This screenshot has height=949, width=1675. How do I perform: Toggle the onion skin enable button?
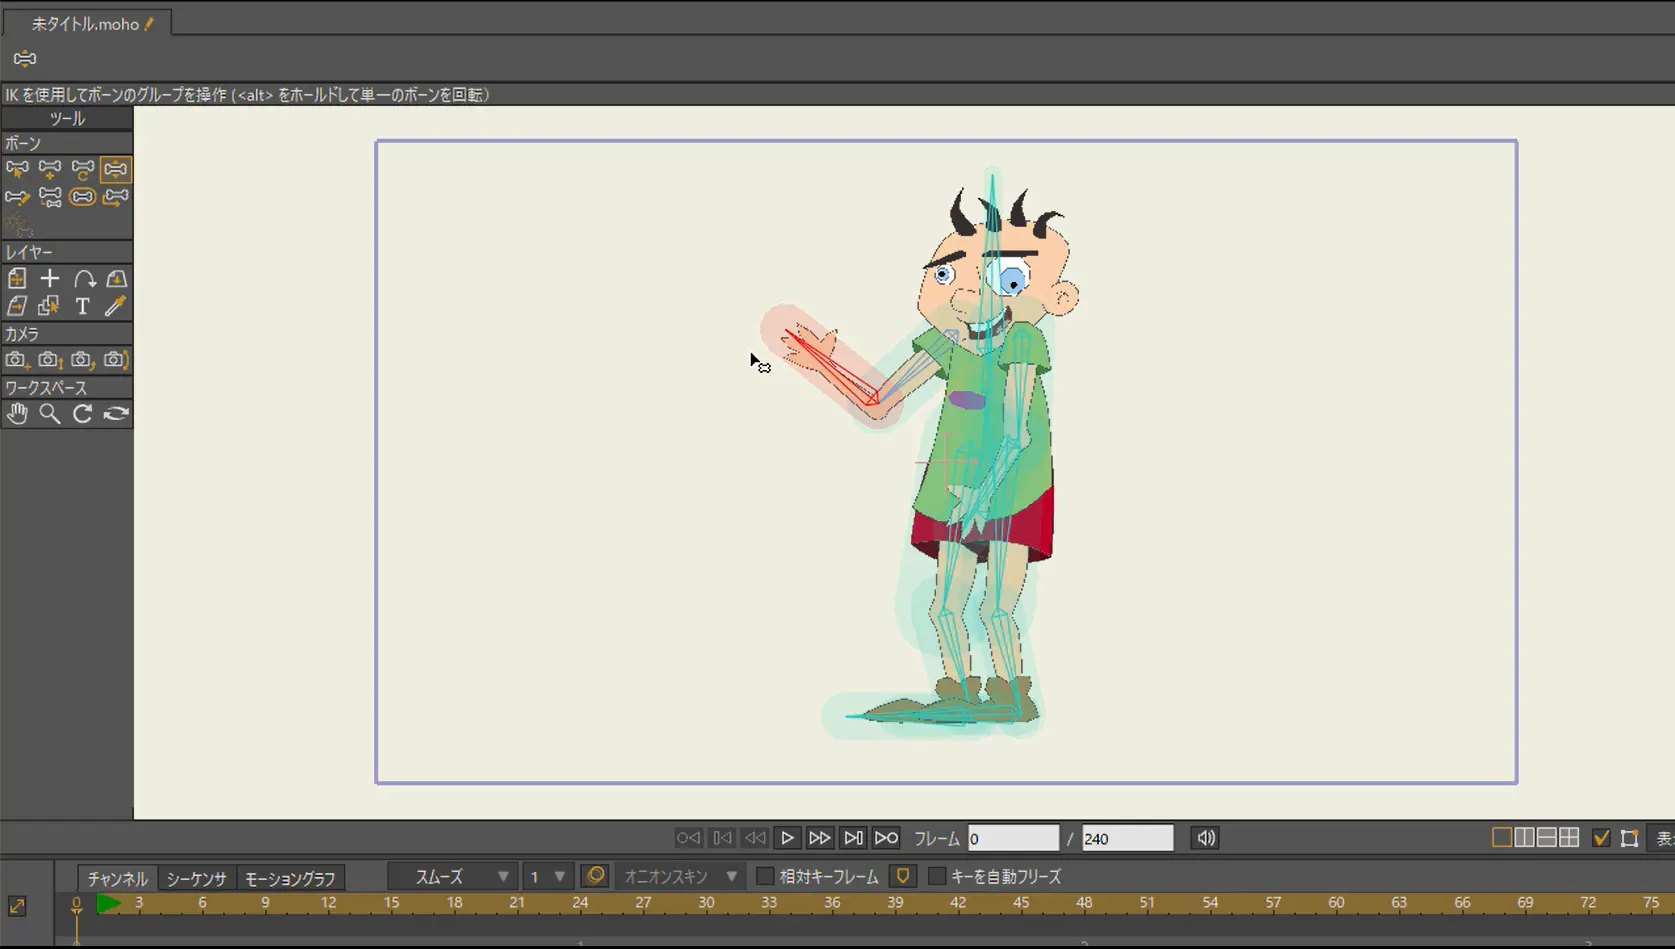click(x=595, y=877)
